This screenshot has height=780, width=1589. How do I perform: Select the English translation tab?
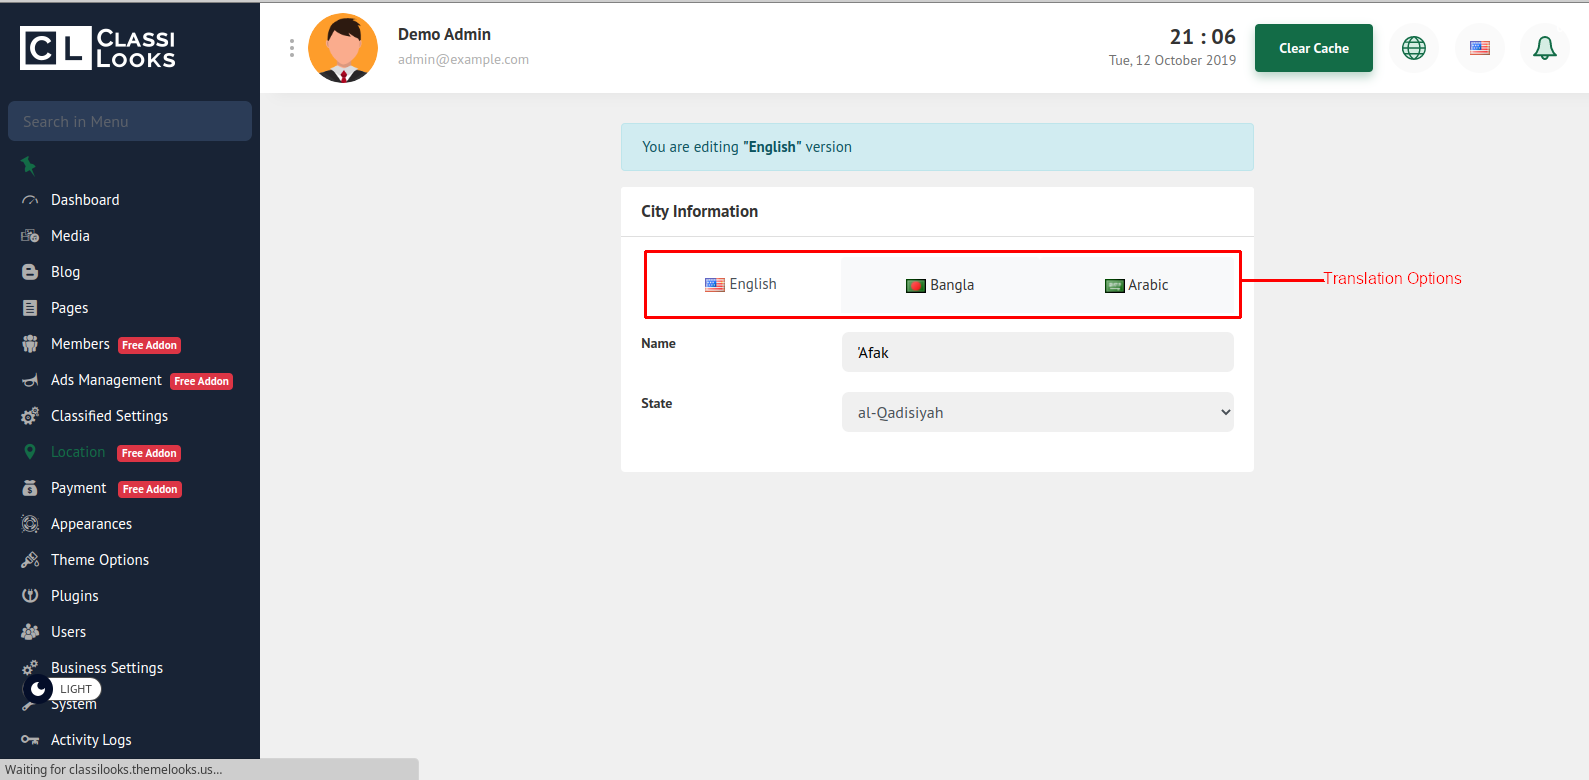point(741,284)
